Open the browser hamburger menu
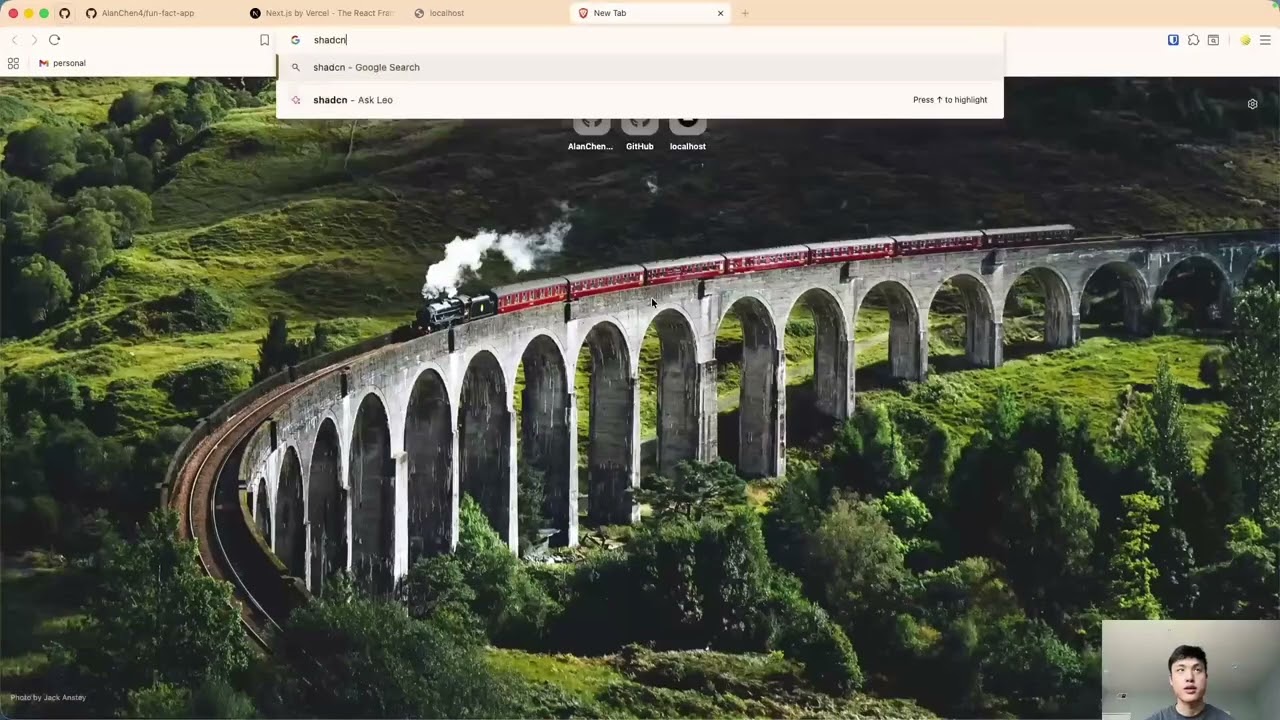 tap(1265, 40)
